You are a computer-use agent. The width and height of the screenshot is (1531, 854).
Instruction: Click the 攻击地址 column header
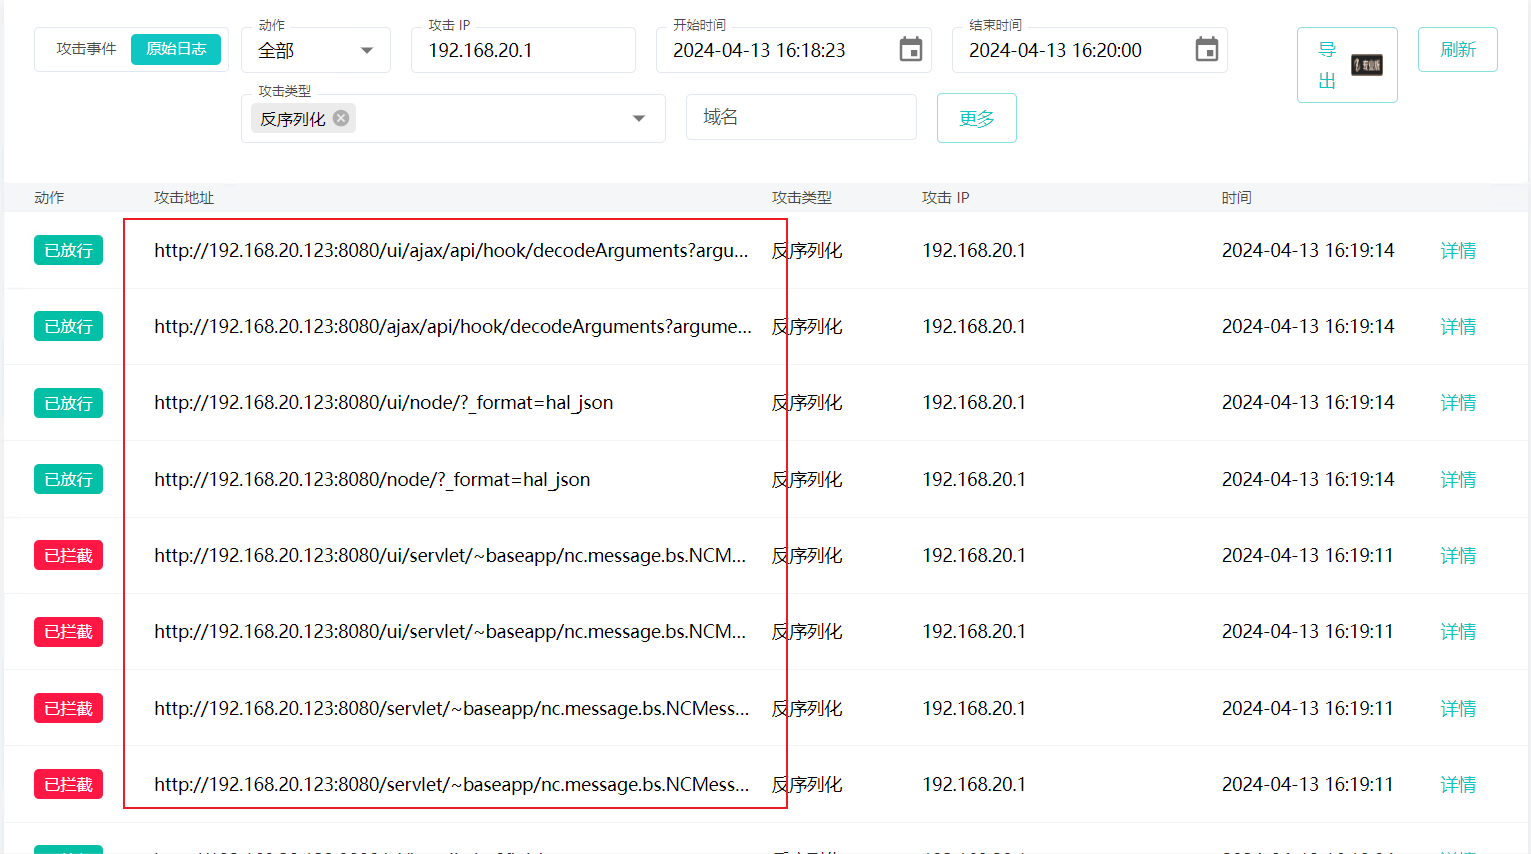tap(184, 198)
